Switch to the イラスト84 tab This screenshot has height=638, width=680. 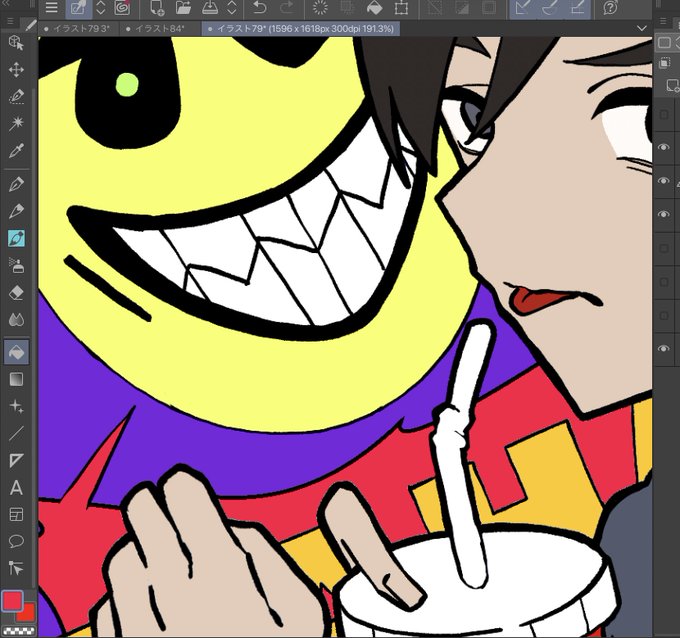click(160, 29)
